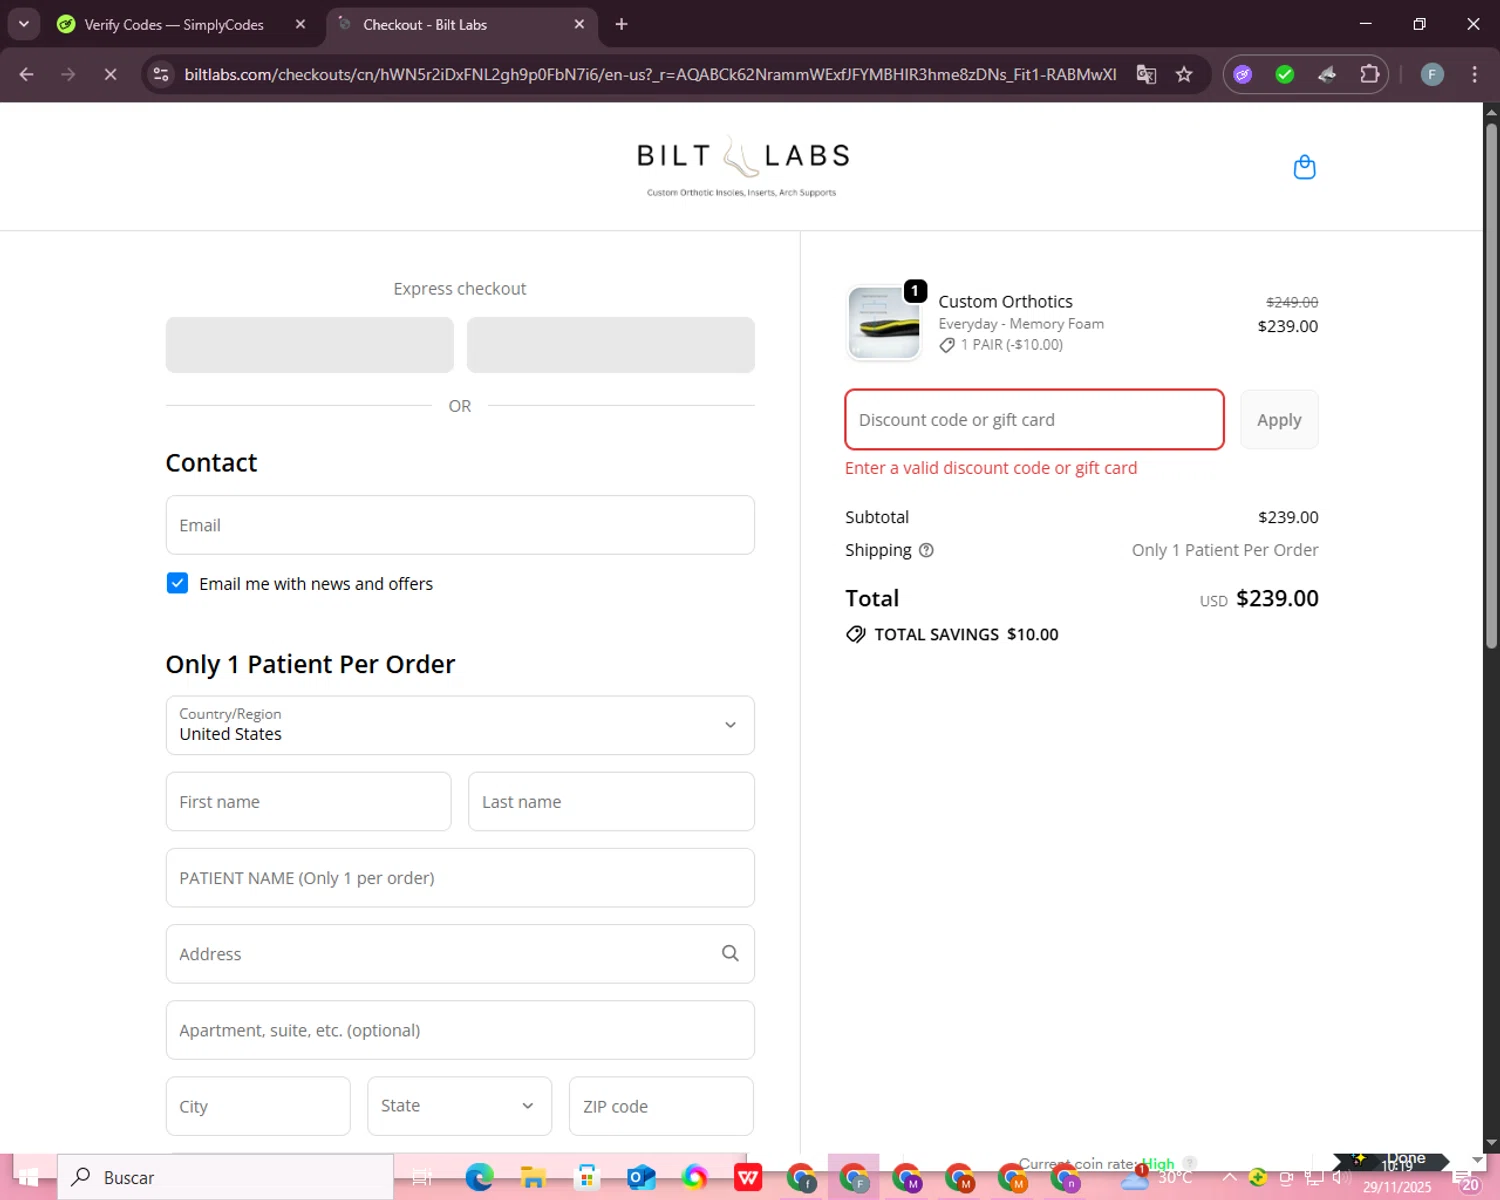Click the address bar URL

[650, 74]
